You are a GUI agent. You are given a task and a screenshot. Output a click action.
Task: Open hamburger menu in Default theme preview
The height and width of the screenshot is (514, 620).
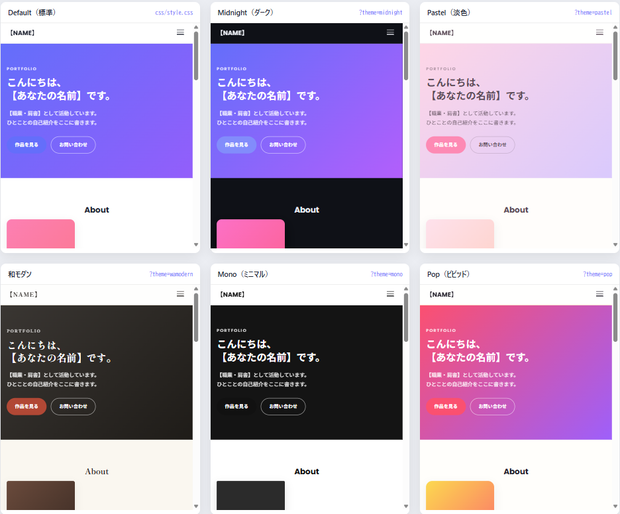tap(180, 32)
